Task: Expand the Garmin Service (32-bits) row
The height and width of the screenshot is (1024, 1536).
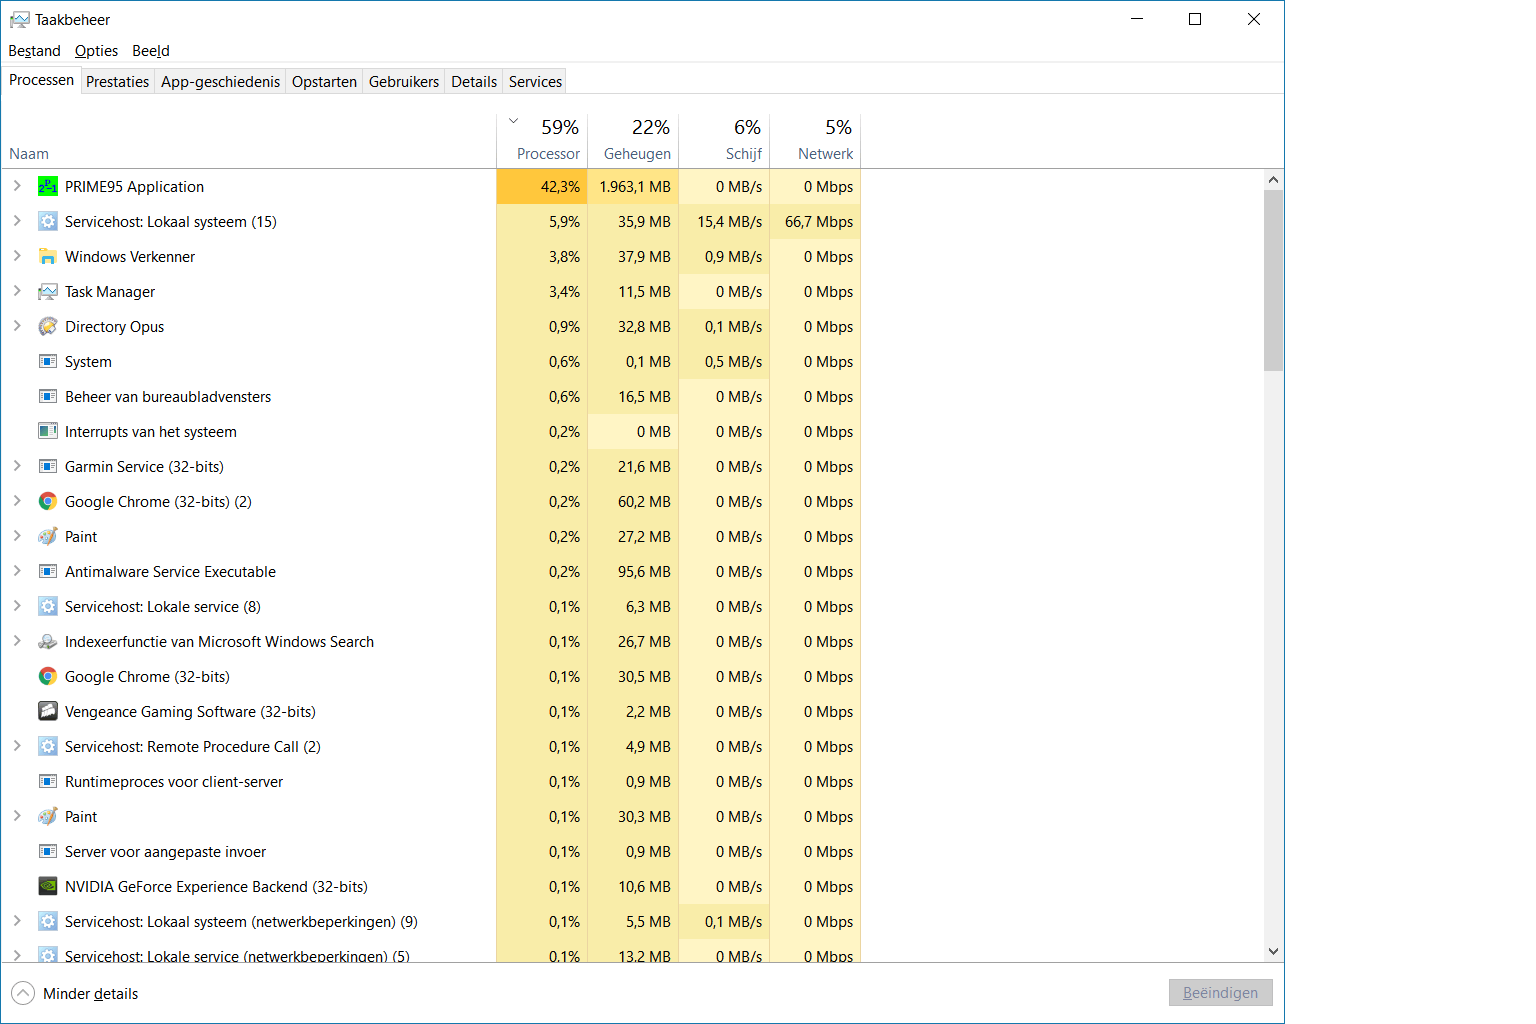Action: [17, 466]
